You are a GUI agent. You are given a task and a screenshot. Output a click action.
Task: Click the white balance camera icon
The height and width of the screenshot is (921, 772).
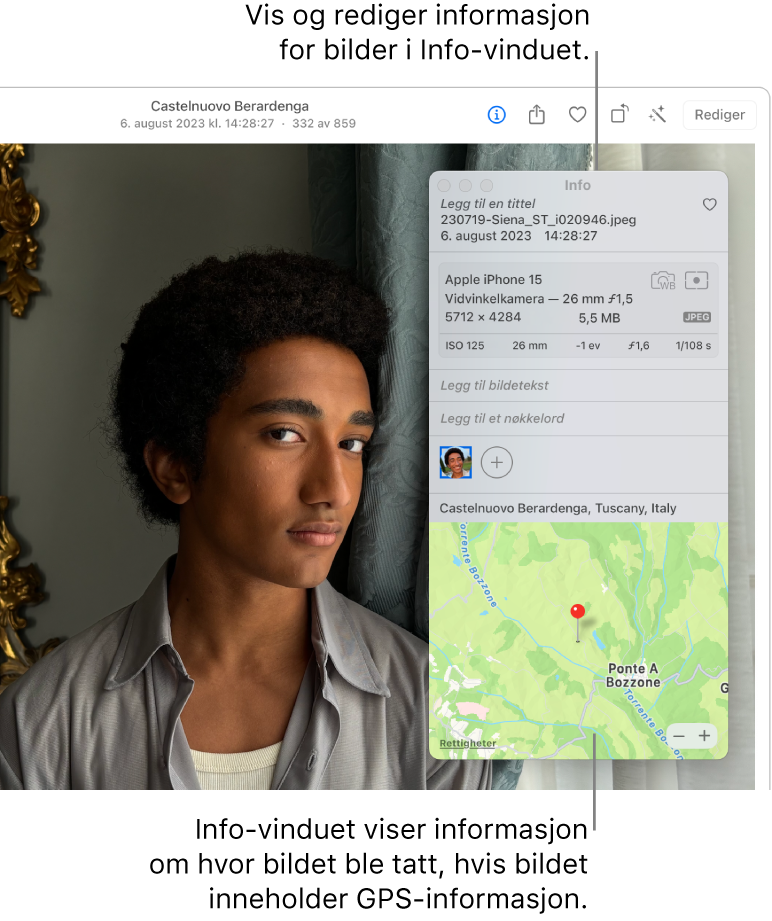[x=663, y=281]
